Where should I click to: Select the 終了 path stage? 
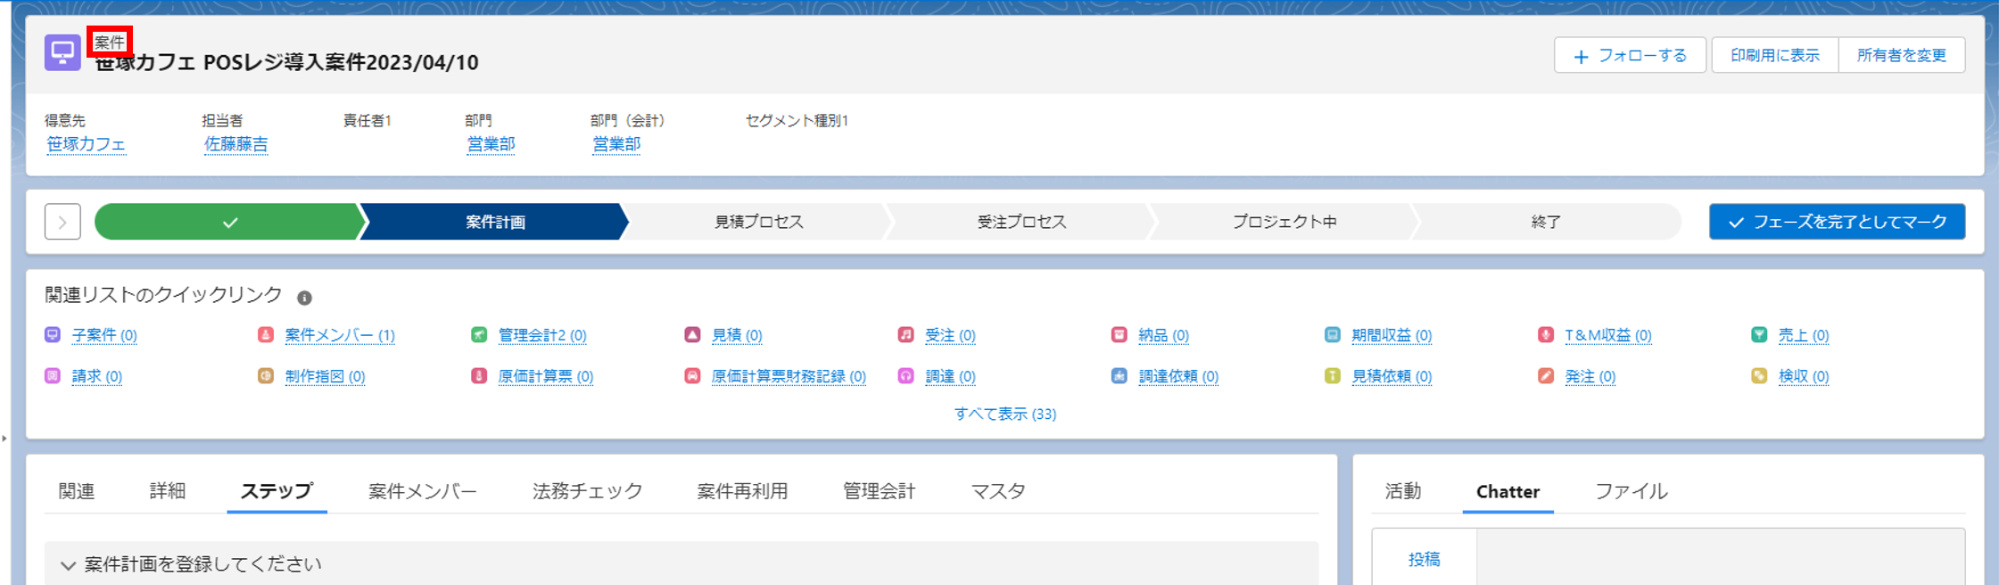pos(1546,222)
